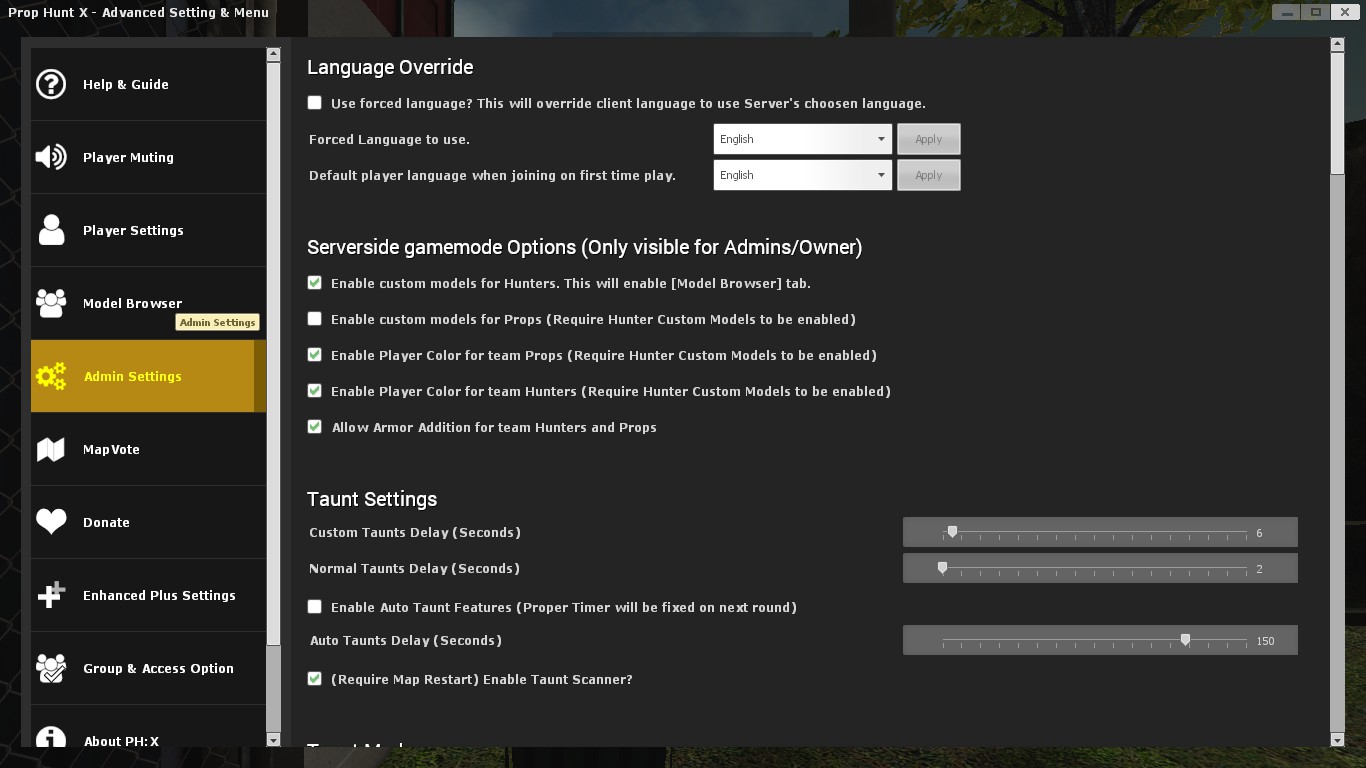
Task: Click the Donate heart icon
Action: [51, 522]
